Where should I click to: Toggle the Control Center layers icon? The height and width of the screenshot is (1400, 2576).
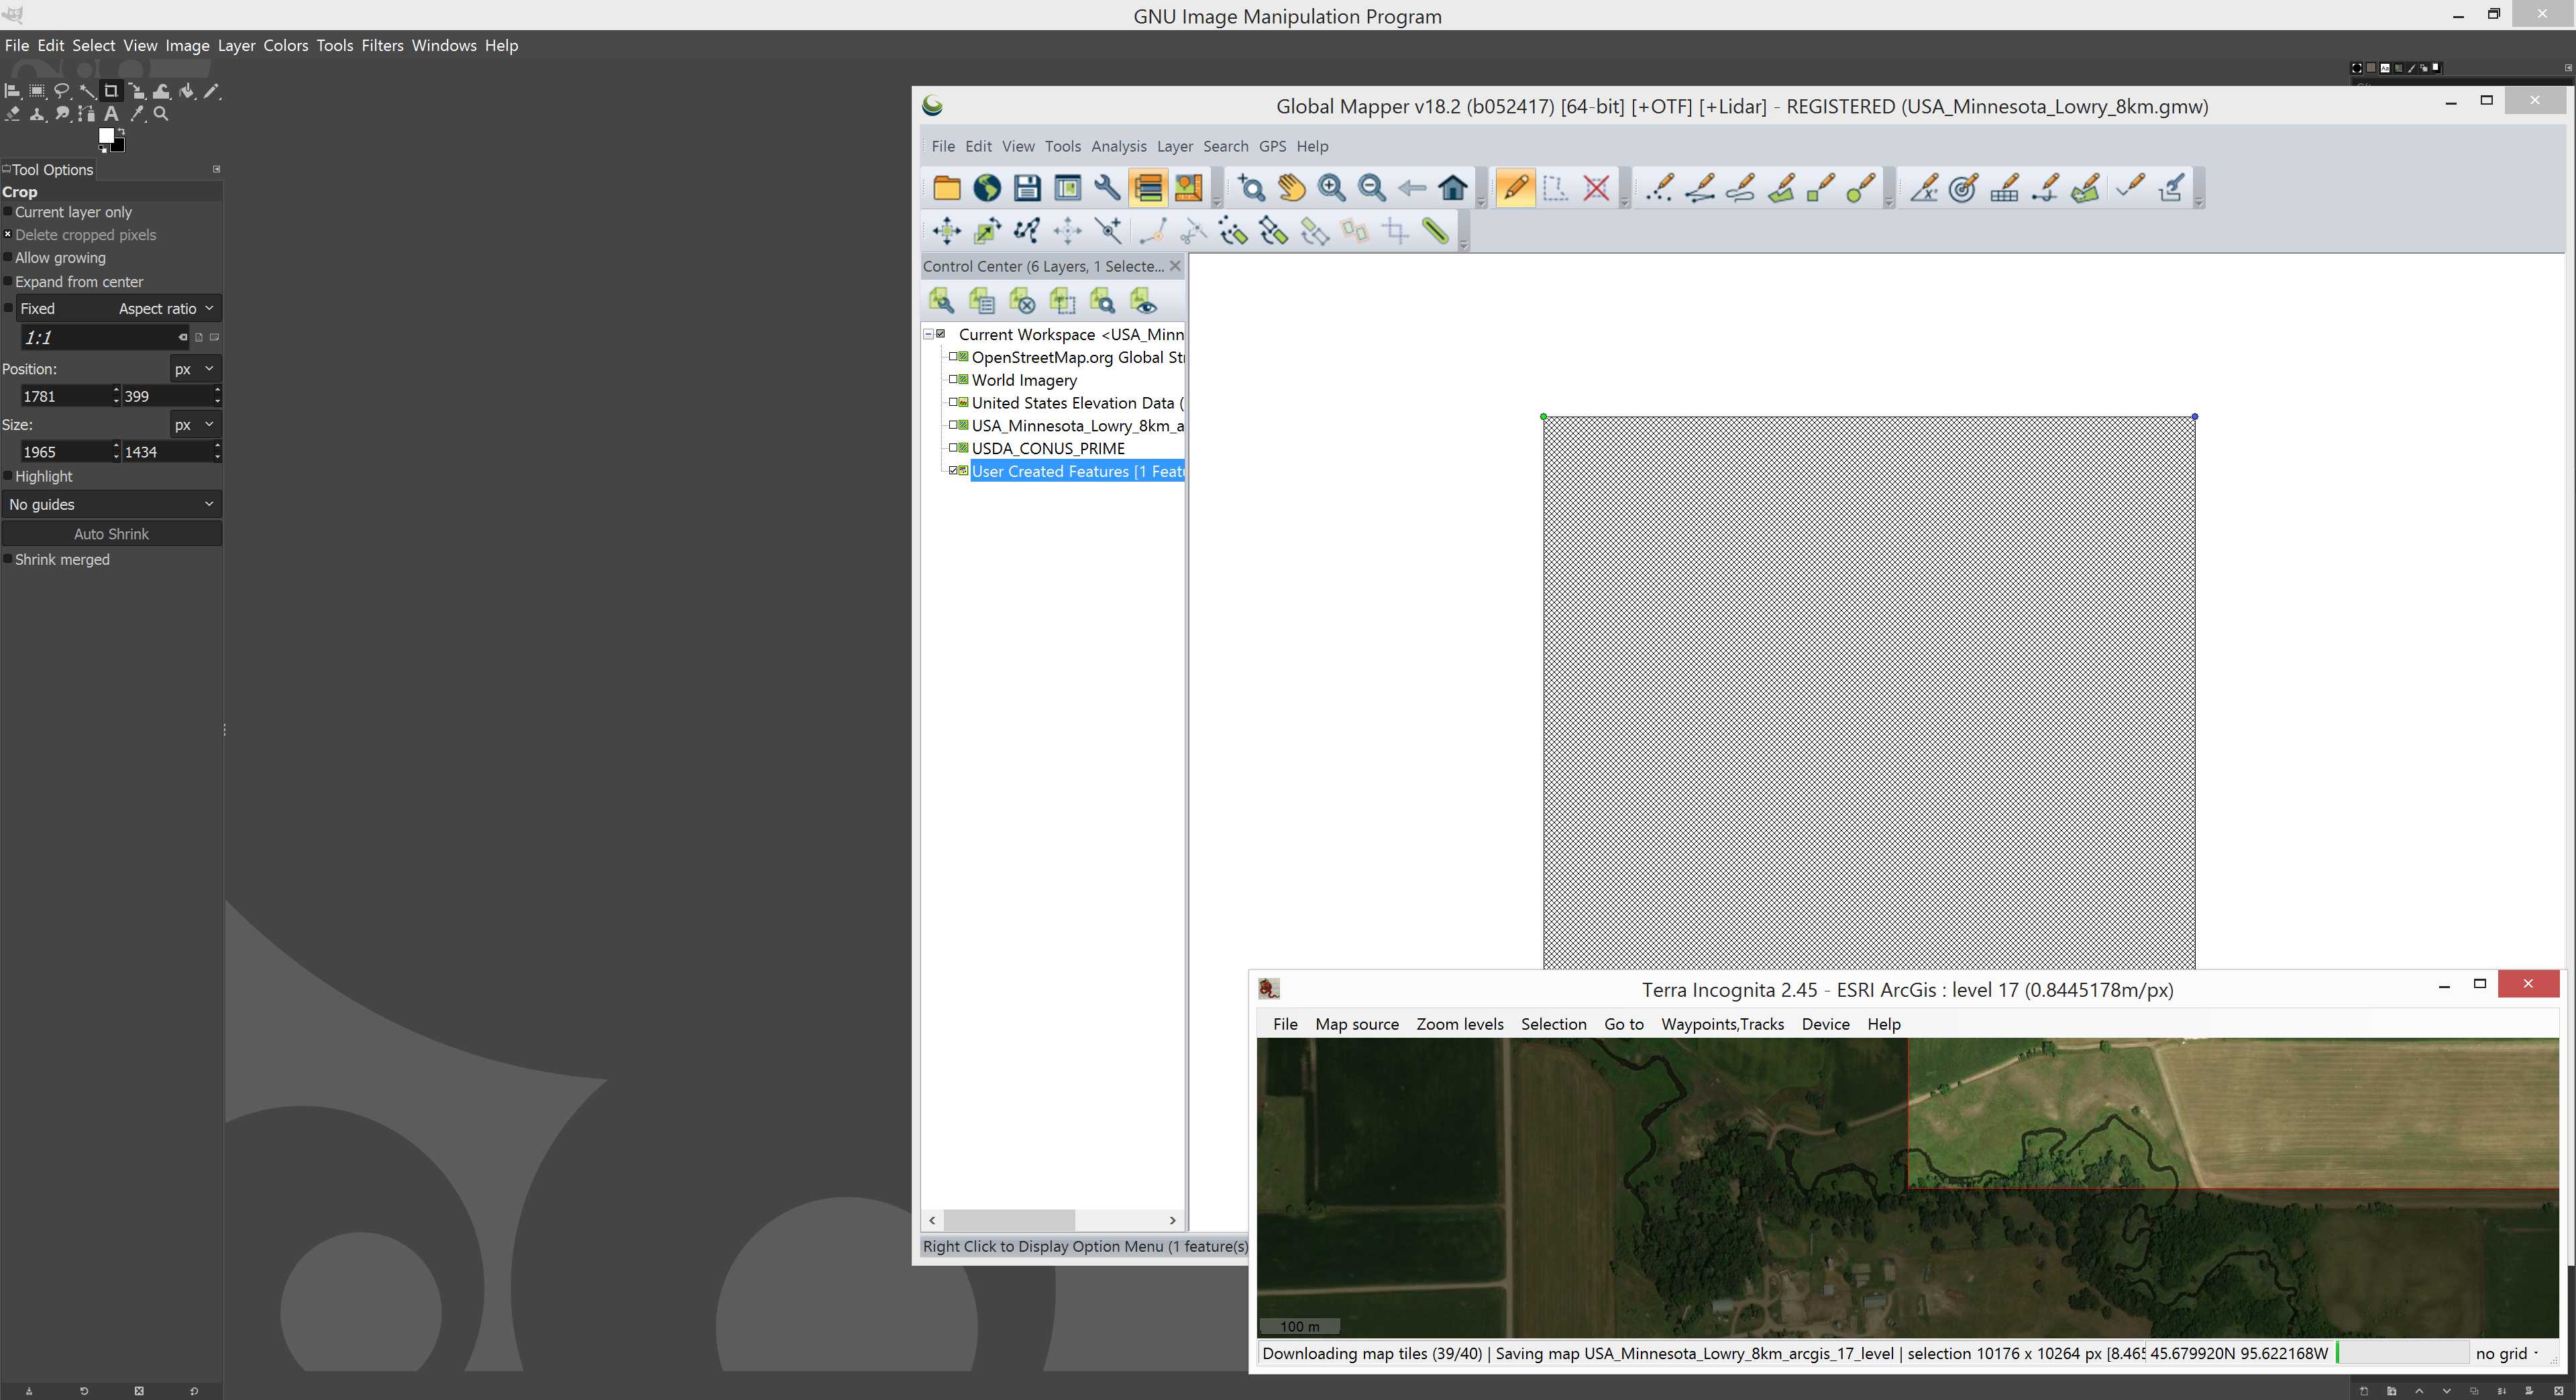point(1148,188)
